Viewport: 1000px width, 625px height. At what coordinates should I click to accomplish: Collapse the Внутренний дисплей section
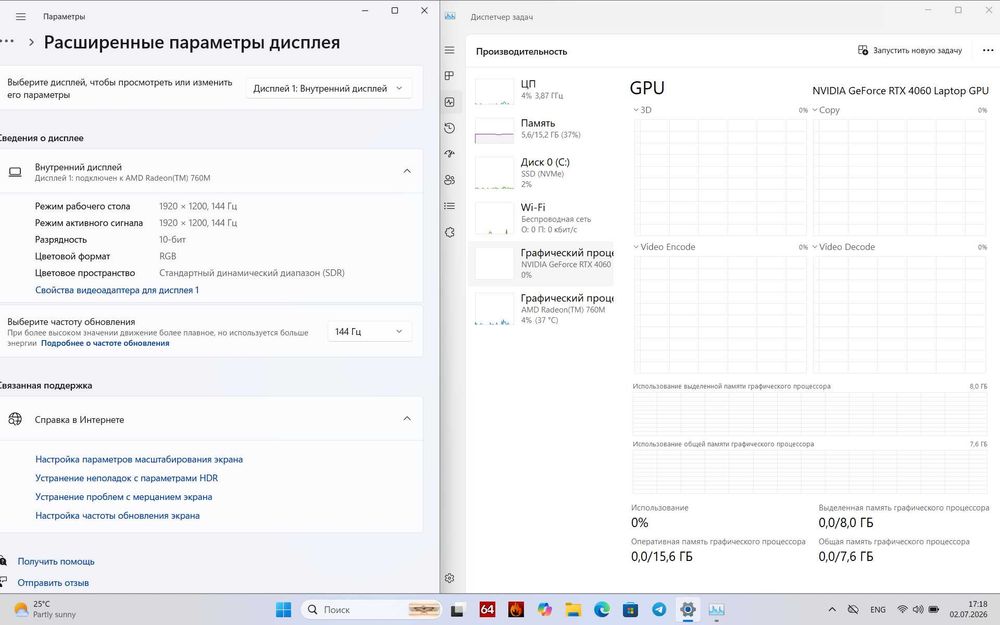pos(407,171)
